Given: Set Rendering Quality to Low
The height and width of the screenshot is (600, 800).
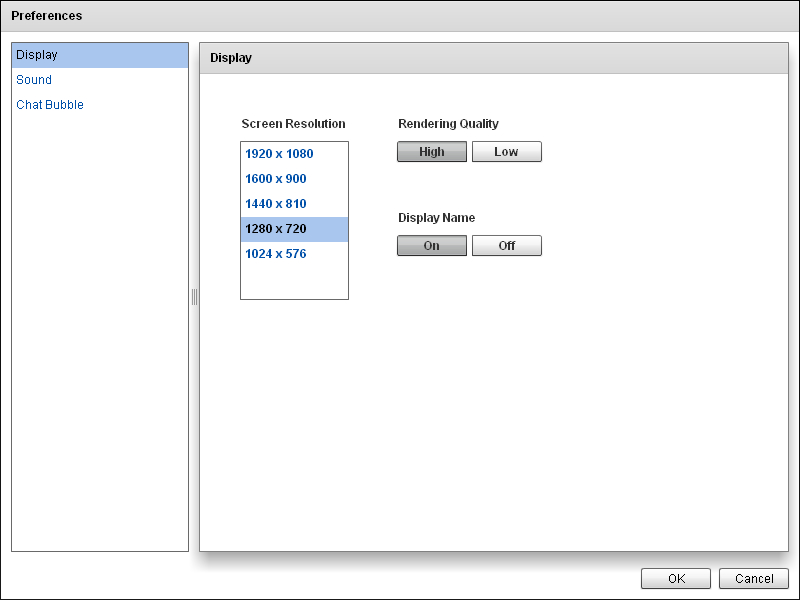Looking at the screenshot, I should pos(507,152).
